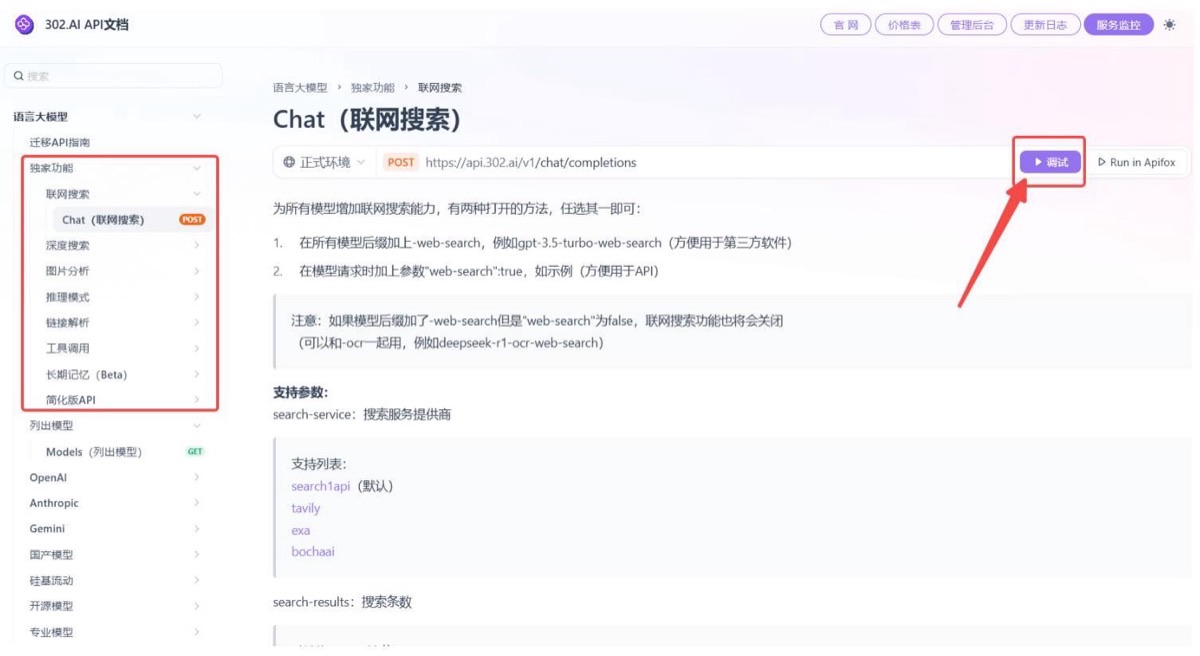Click the 302.AI purple logo icon

click(x=24, y=24)
